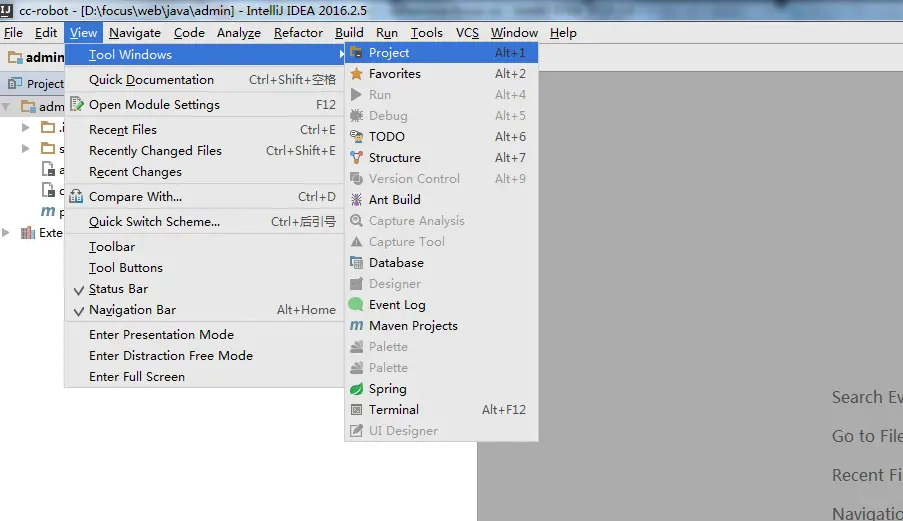Open the Build menu
The width and height of the screenshot is (903, 521).
[x=349, y=33]
